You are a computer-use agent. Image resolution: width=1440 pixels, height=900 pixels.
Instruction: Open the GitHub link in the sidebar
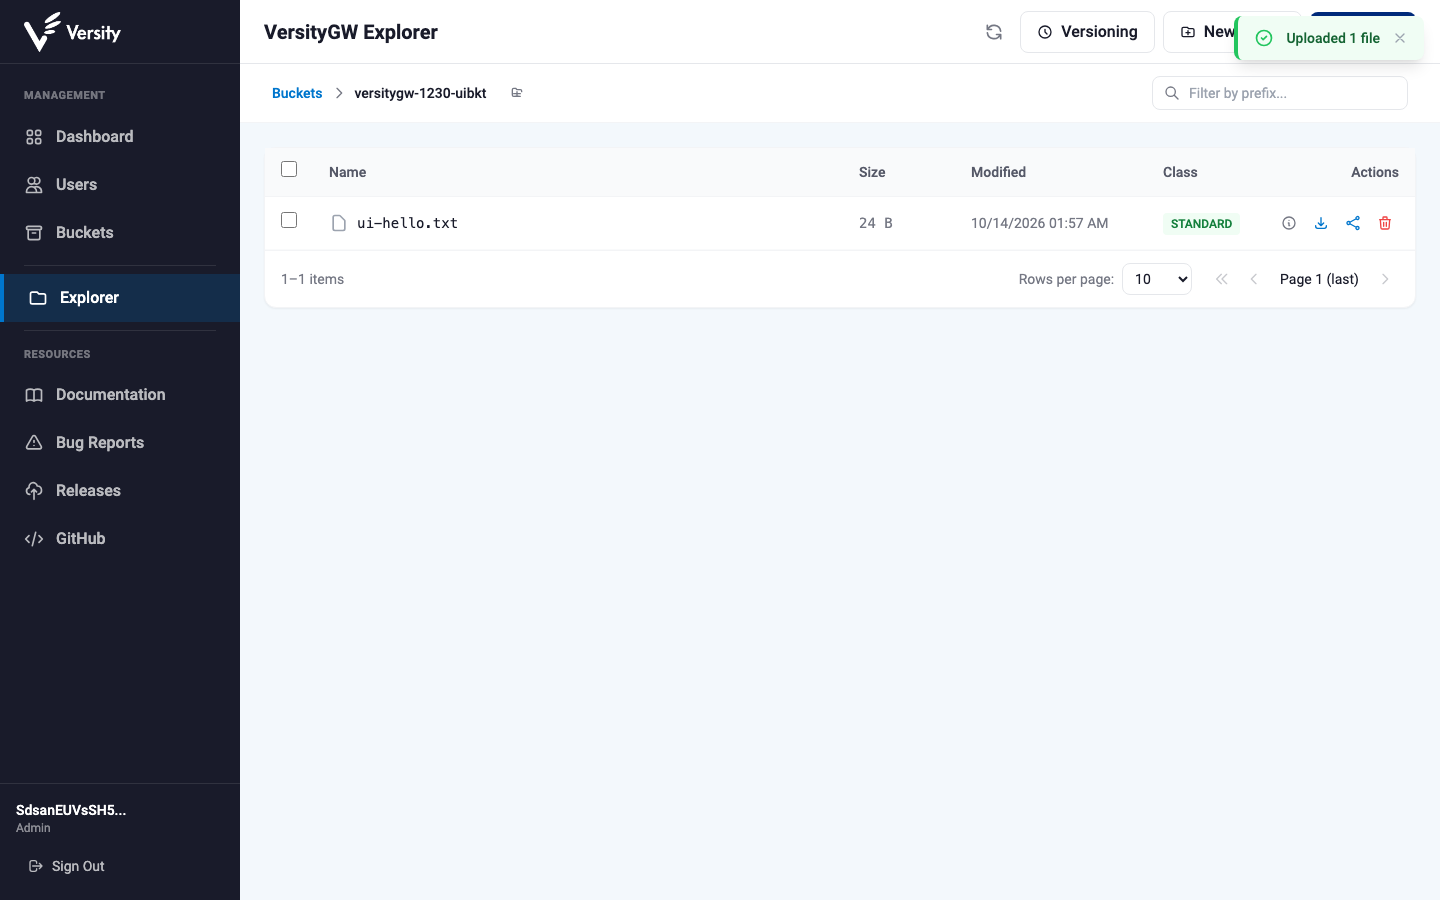120,538
